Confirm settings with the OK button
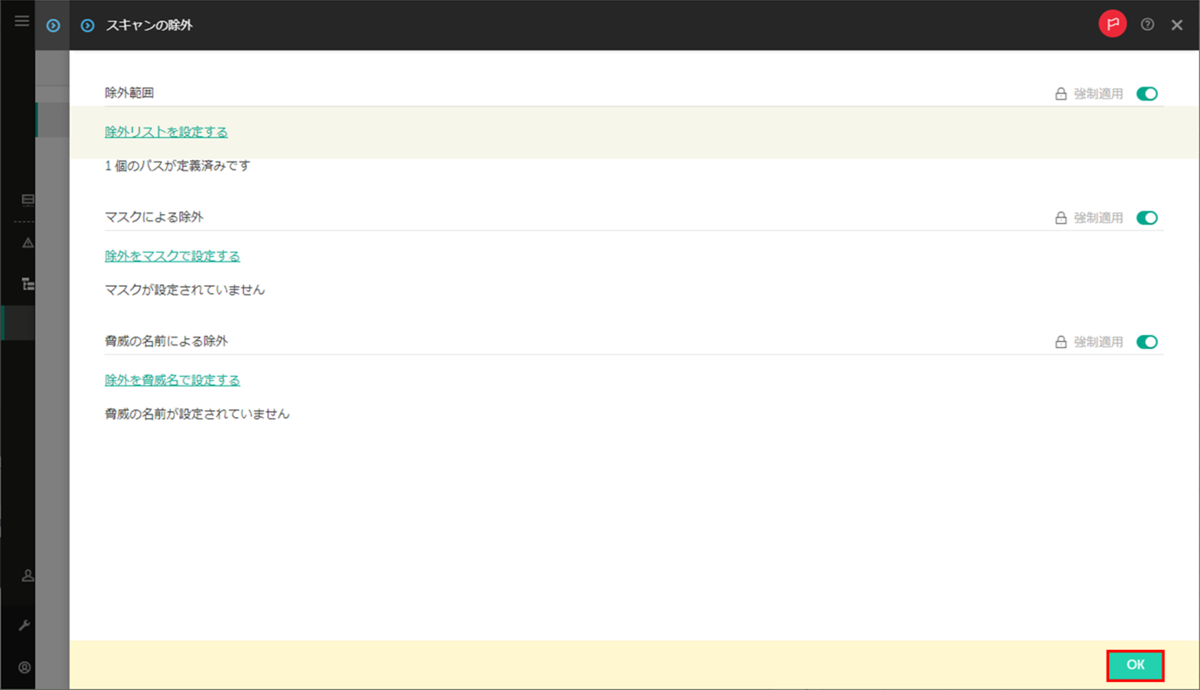This screenshot has width=1200, height=690. (x=1134, y=664)
